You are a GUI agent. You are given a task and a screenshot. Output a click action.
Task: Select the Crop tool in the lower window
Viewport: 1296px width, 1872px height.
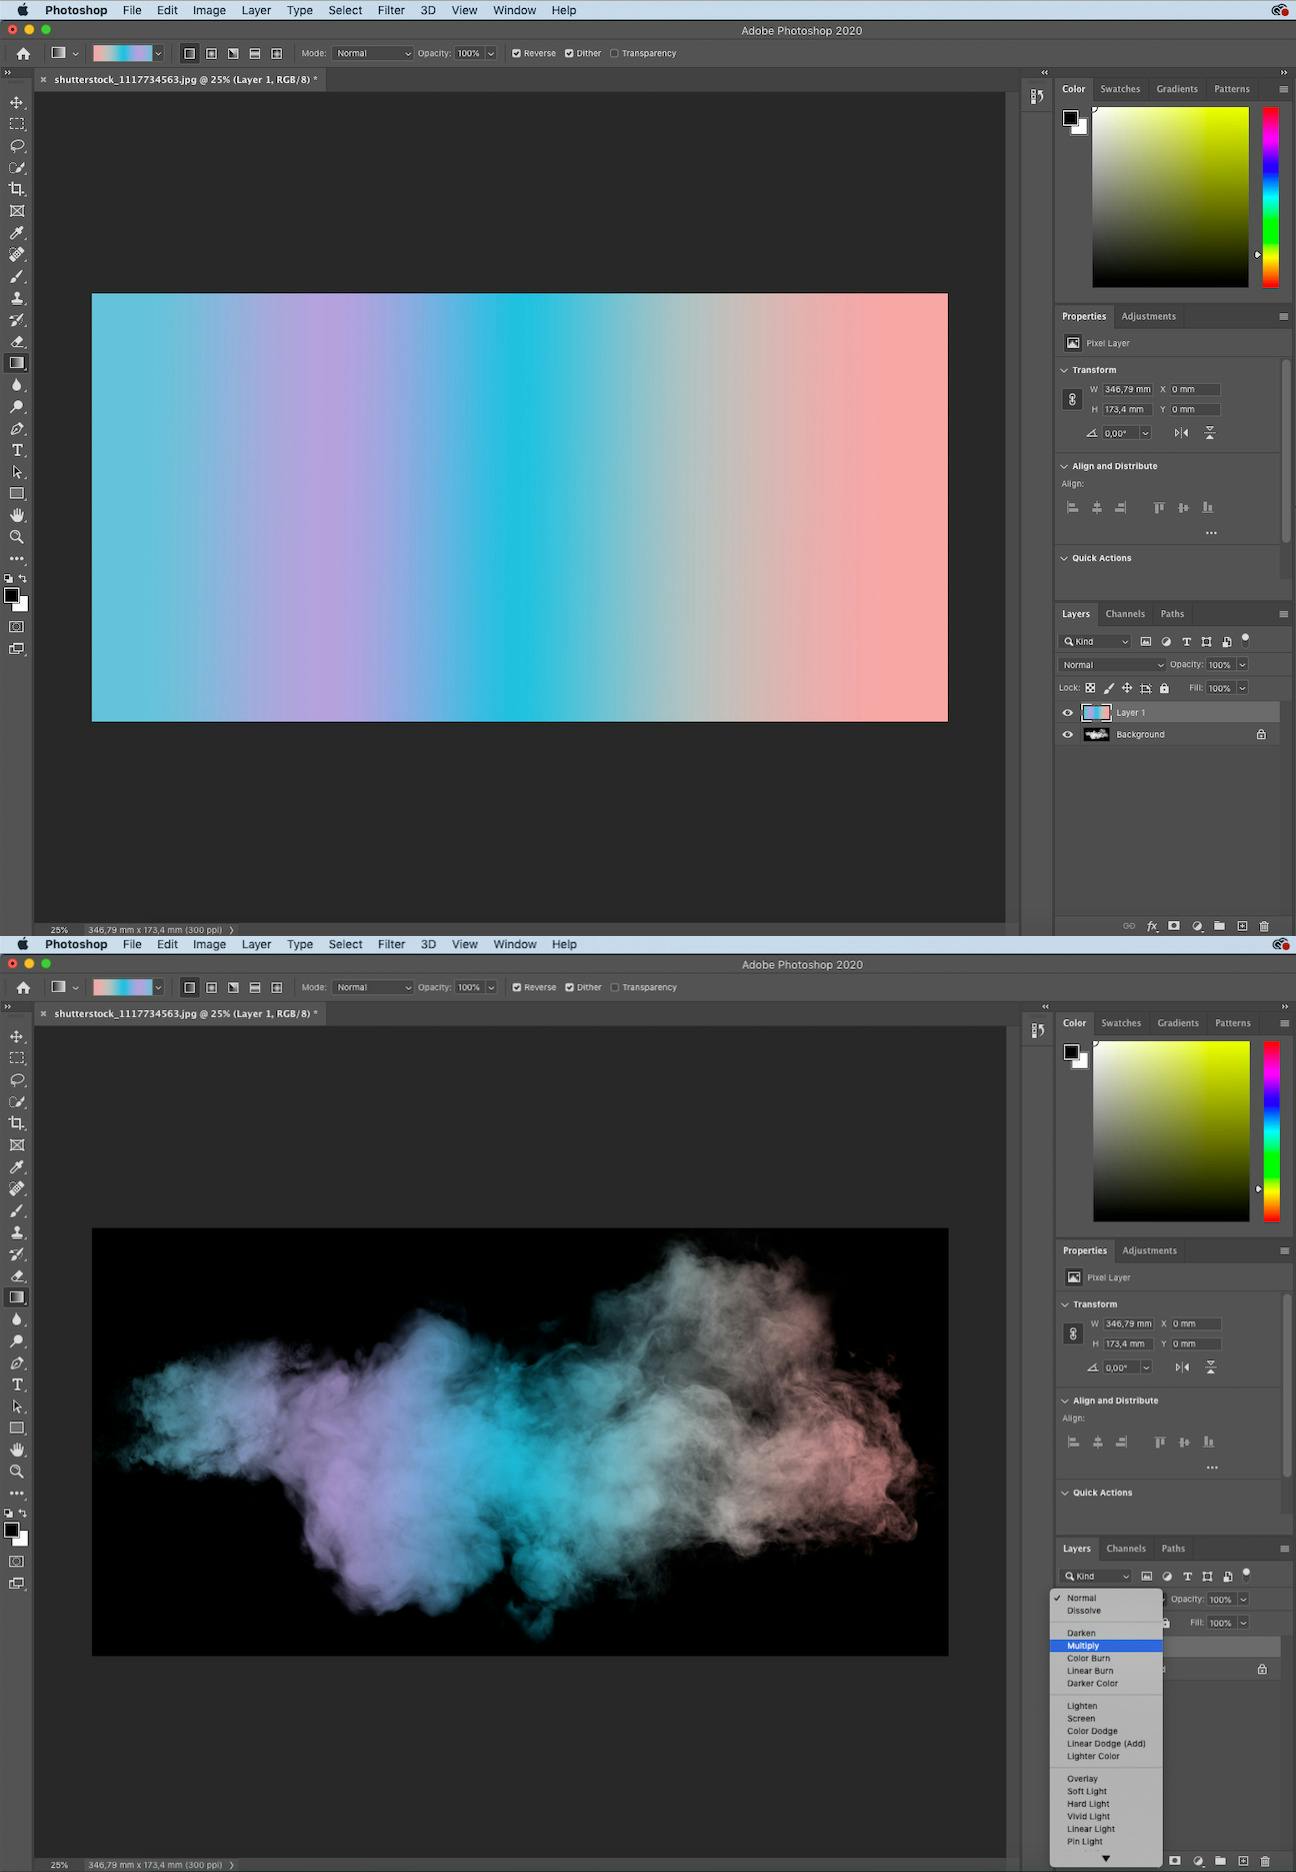(x=17, y=1123)
